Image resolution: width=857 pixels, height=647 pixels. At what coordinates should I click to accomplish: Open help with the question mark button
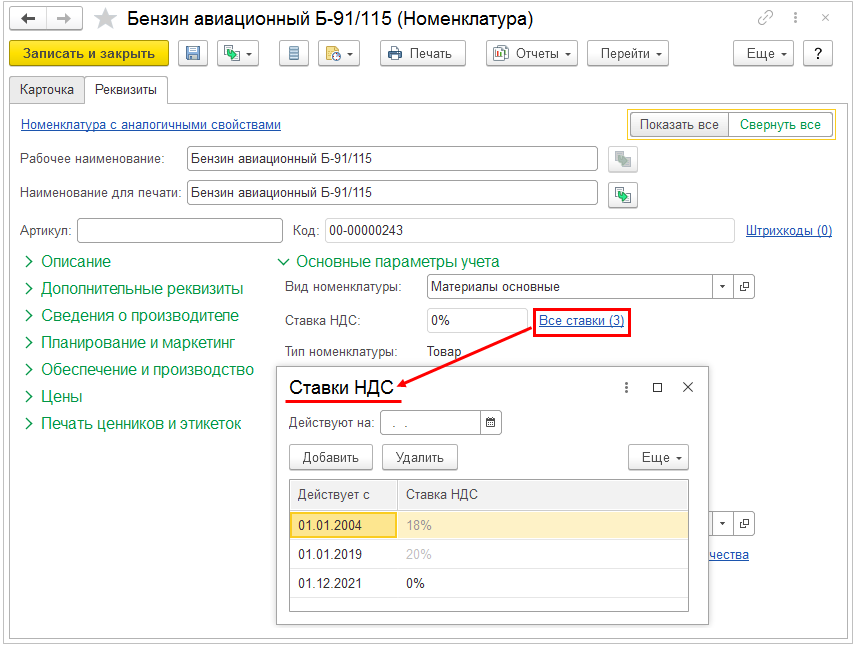point(818,54)
